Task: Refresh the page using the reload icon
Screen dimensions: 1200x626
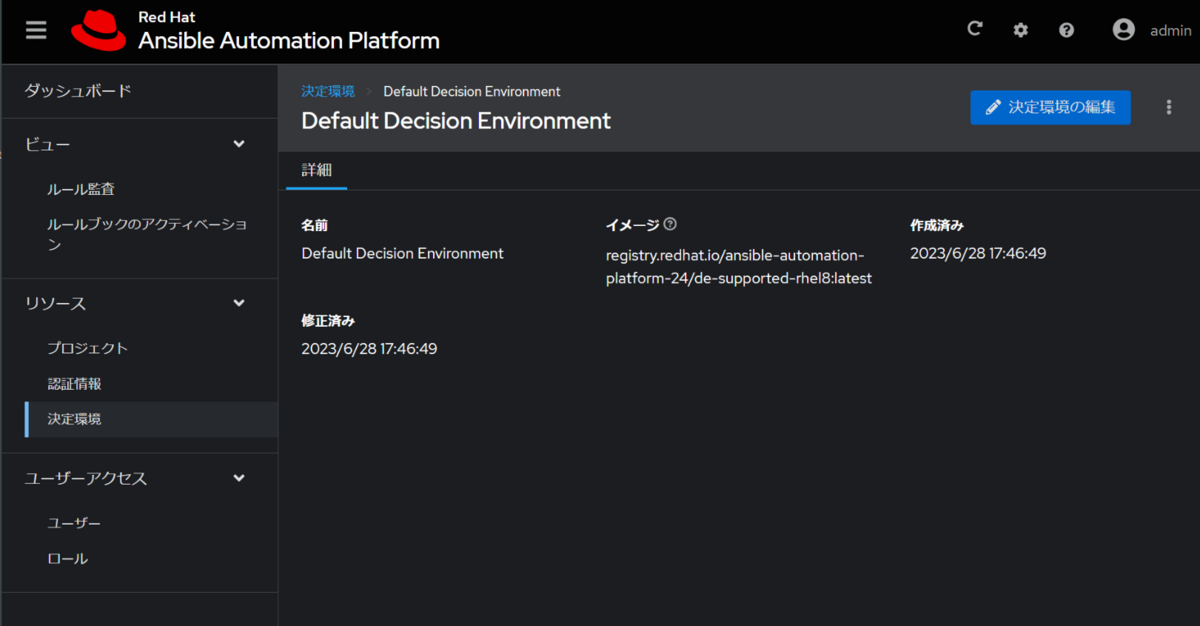Action: (x=975, y=29)
